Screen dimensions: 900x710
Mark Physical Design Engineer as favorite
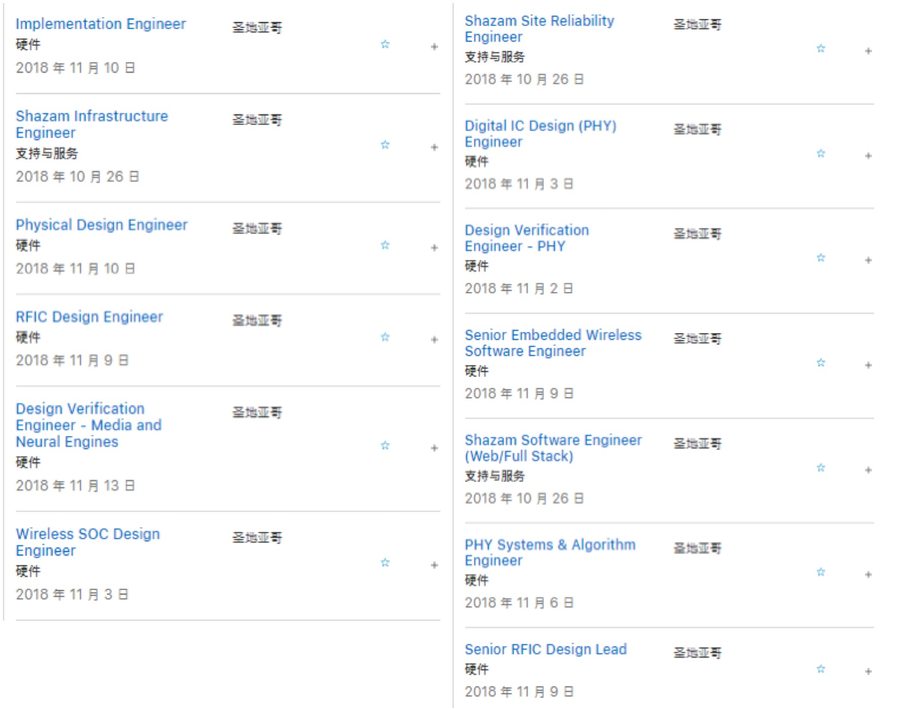pyautogui.click(x=385, y=245)
